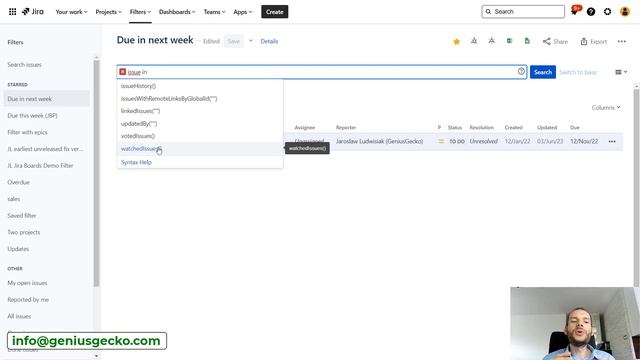The width and height of the screenshot is (640, 360).
Task: Expand the Filters menu
Action: (x=140, y=12)
